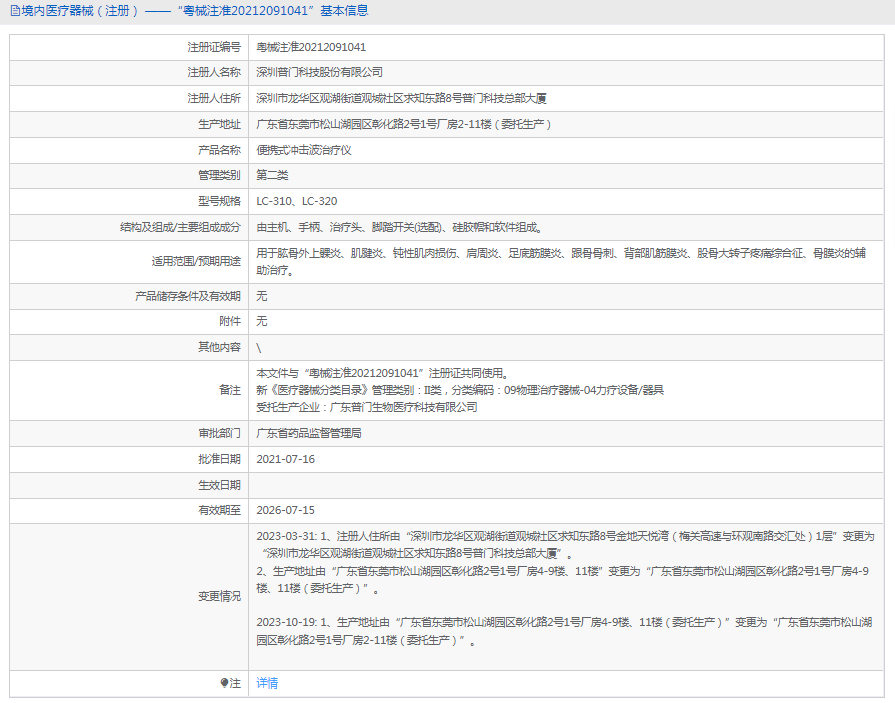Select the 有效期至 row label

point(219,510)
